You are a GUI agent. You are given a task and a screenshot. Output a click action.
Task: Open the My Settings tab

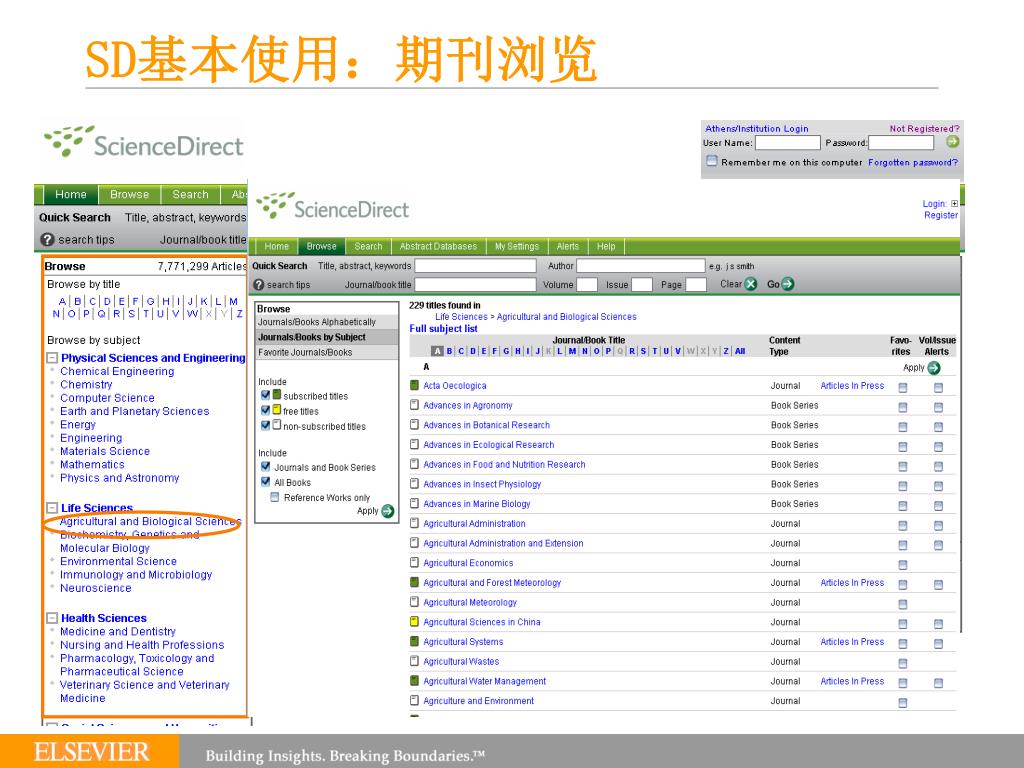pos(517,246)
